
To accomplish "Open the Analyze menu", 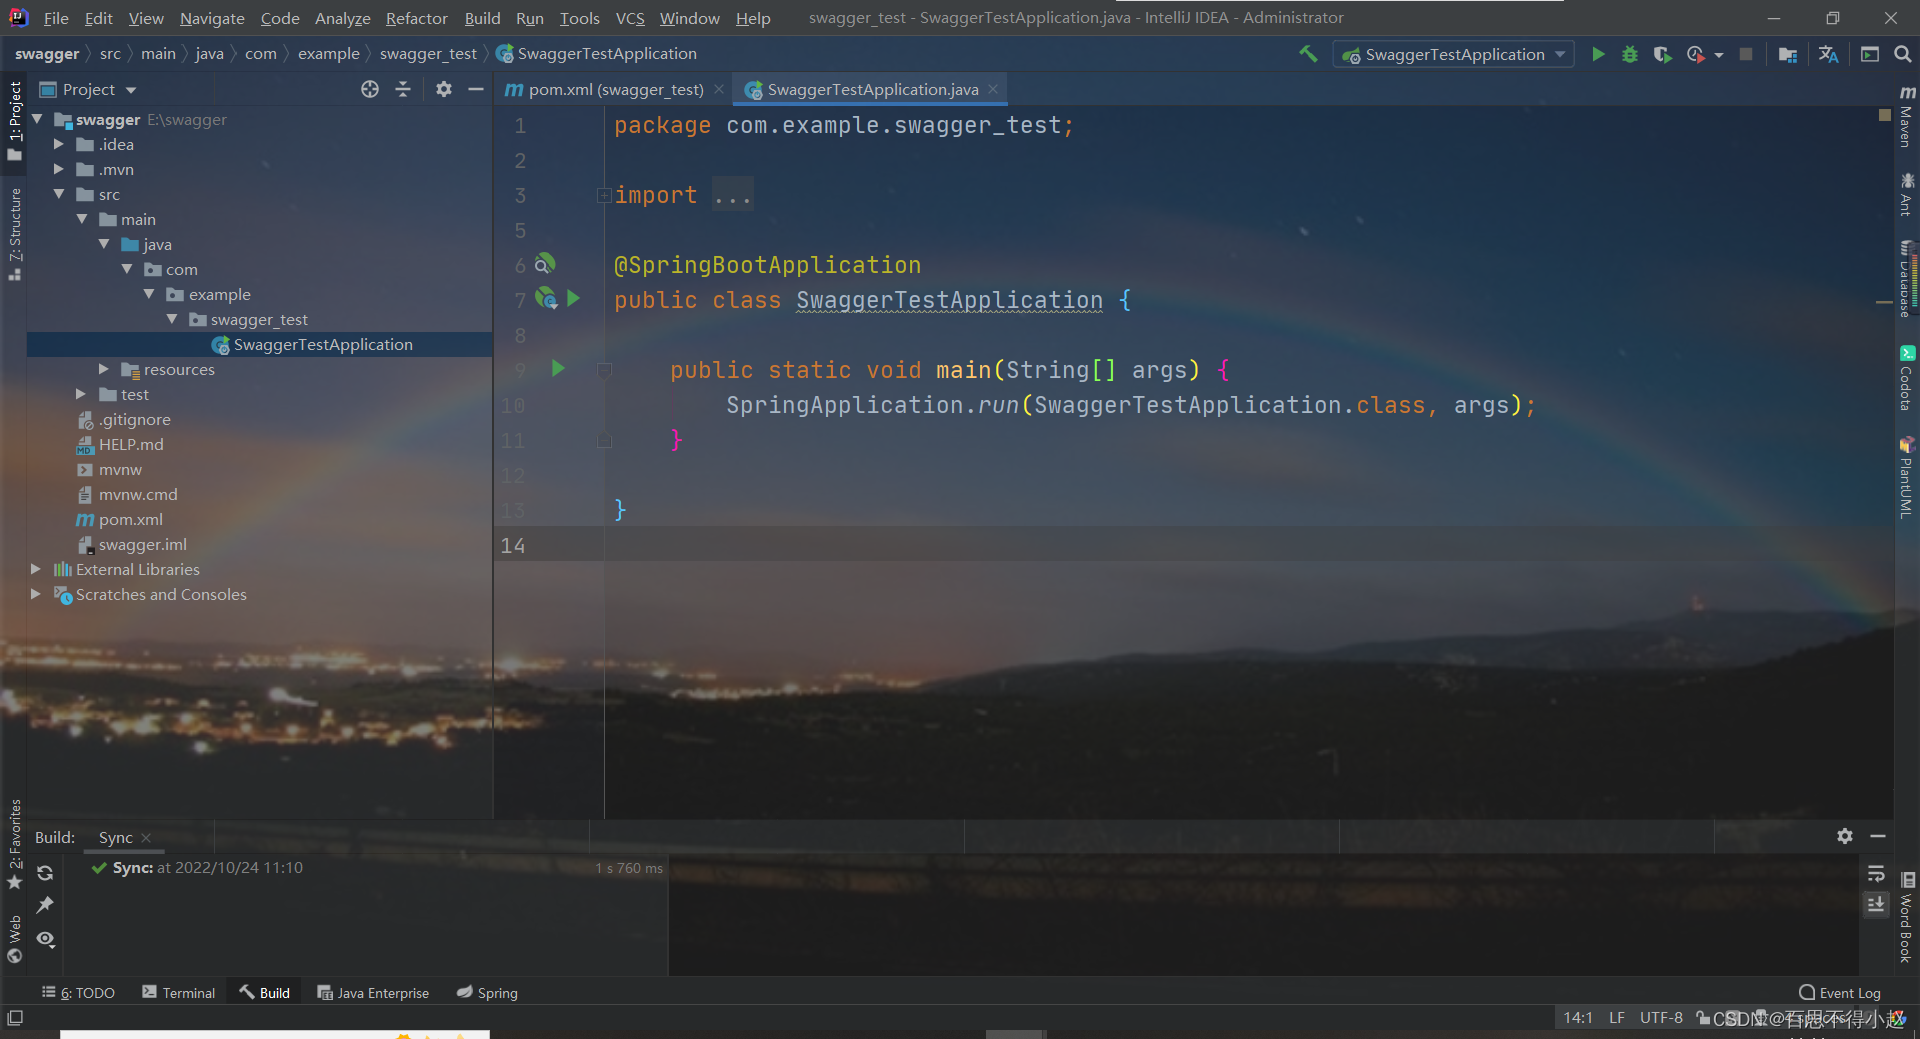I will point(342,18).
